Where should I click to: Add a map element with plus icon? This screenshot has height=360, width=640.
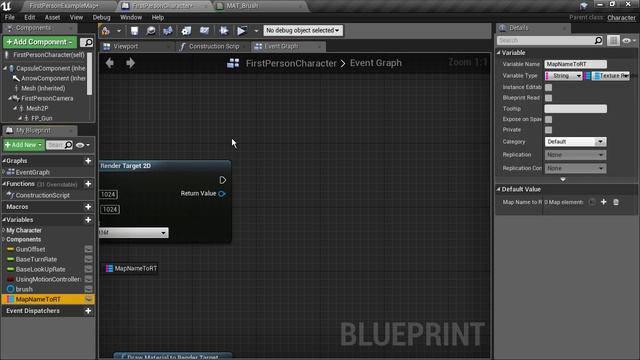[x=604, y=202]
